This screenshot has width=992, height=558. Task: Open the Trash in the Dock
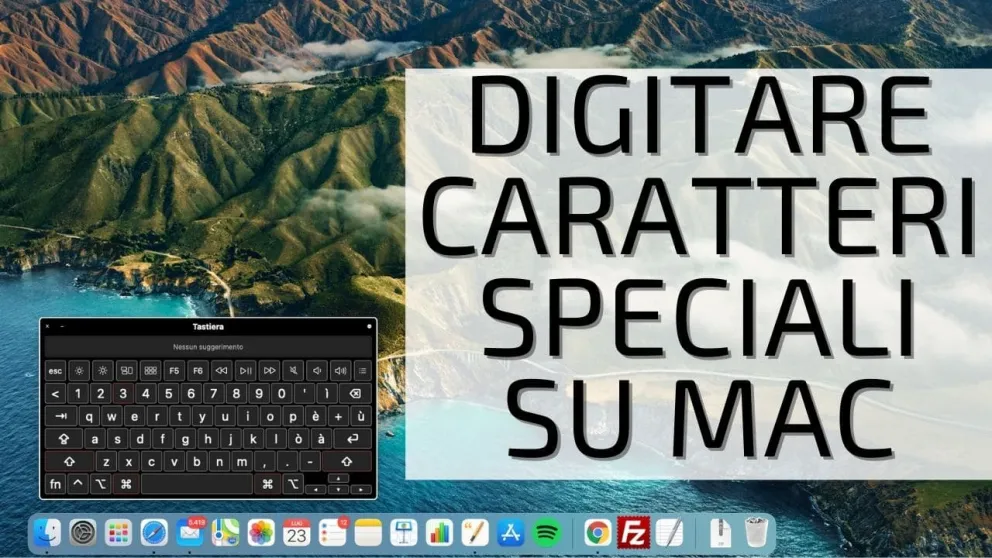(x=756, y=533)
